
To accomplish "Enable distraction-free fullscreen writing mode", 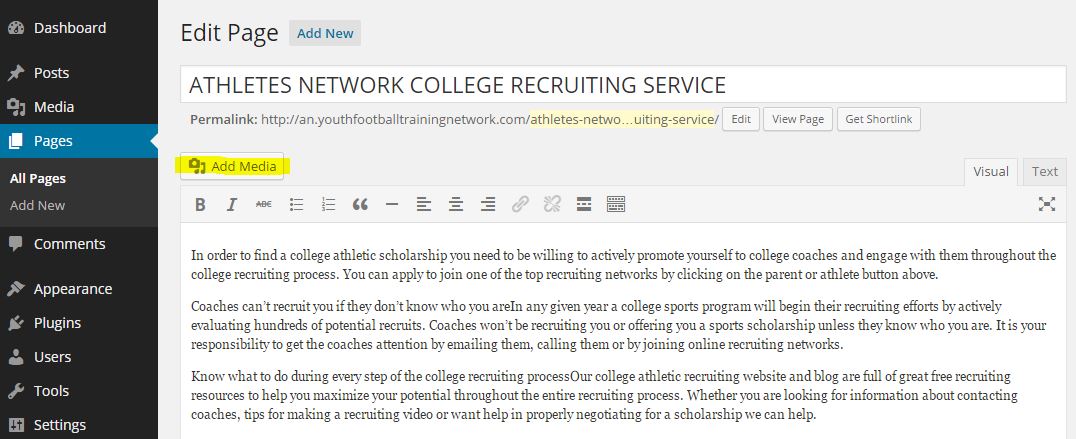I will coord(1046,204).
